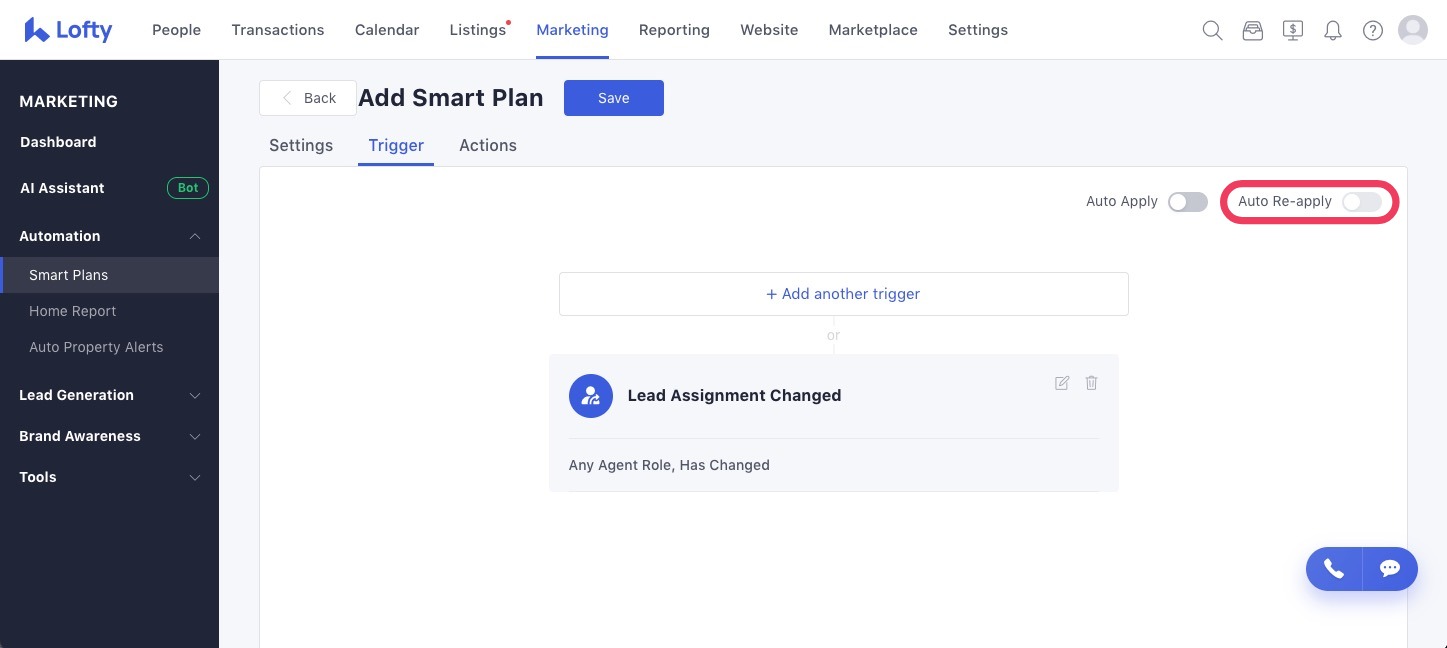Screen dimensions: 1447x648
Task: Open the People menu
Action: coord(177,30)
